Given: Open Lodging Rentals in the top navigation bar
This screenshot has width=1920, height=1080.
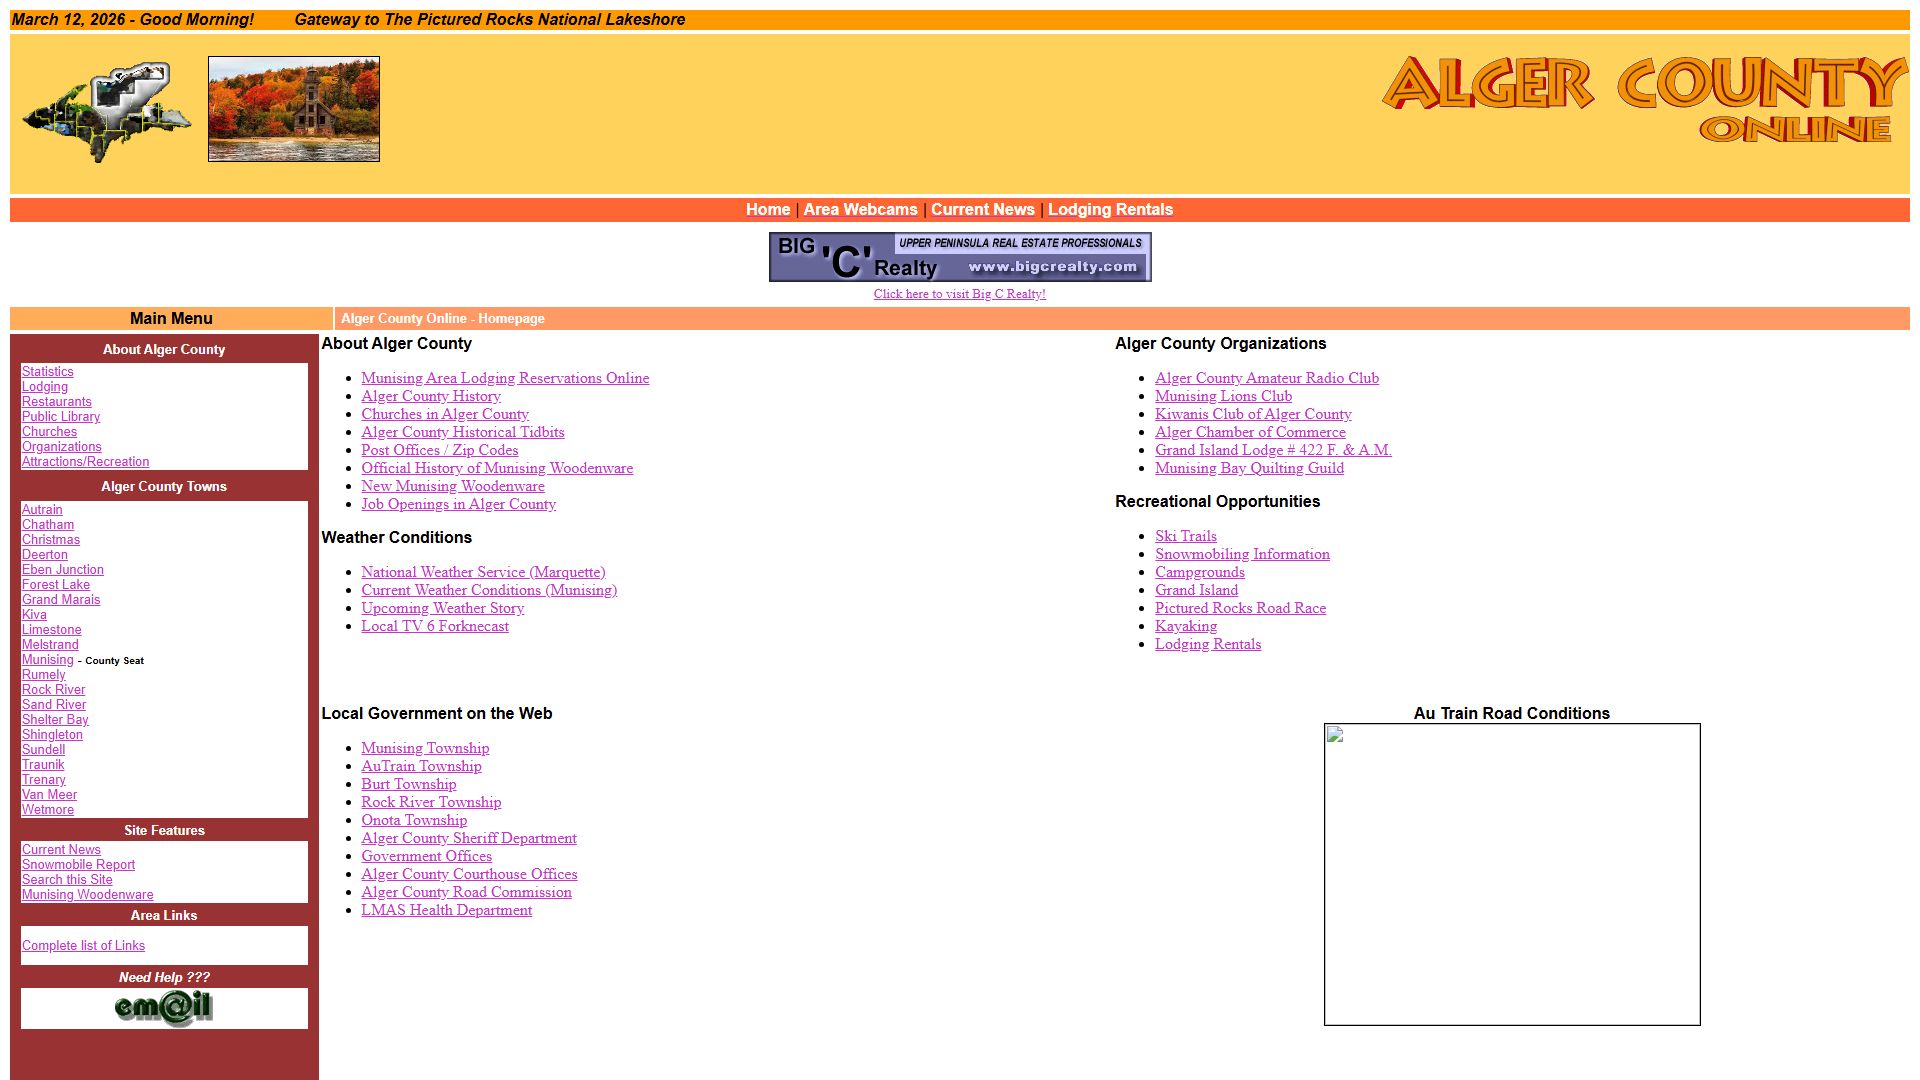Looking at the screenshot, I should point(1109,210).
